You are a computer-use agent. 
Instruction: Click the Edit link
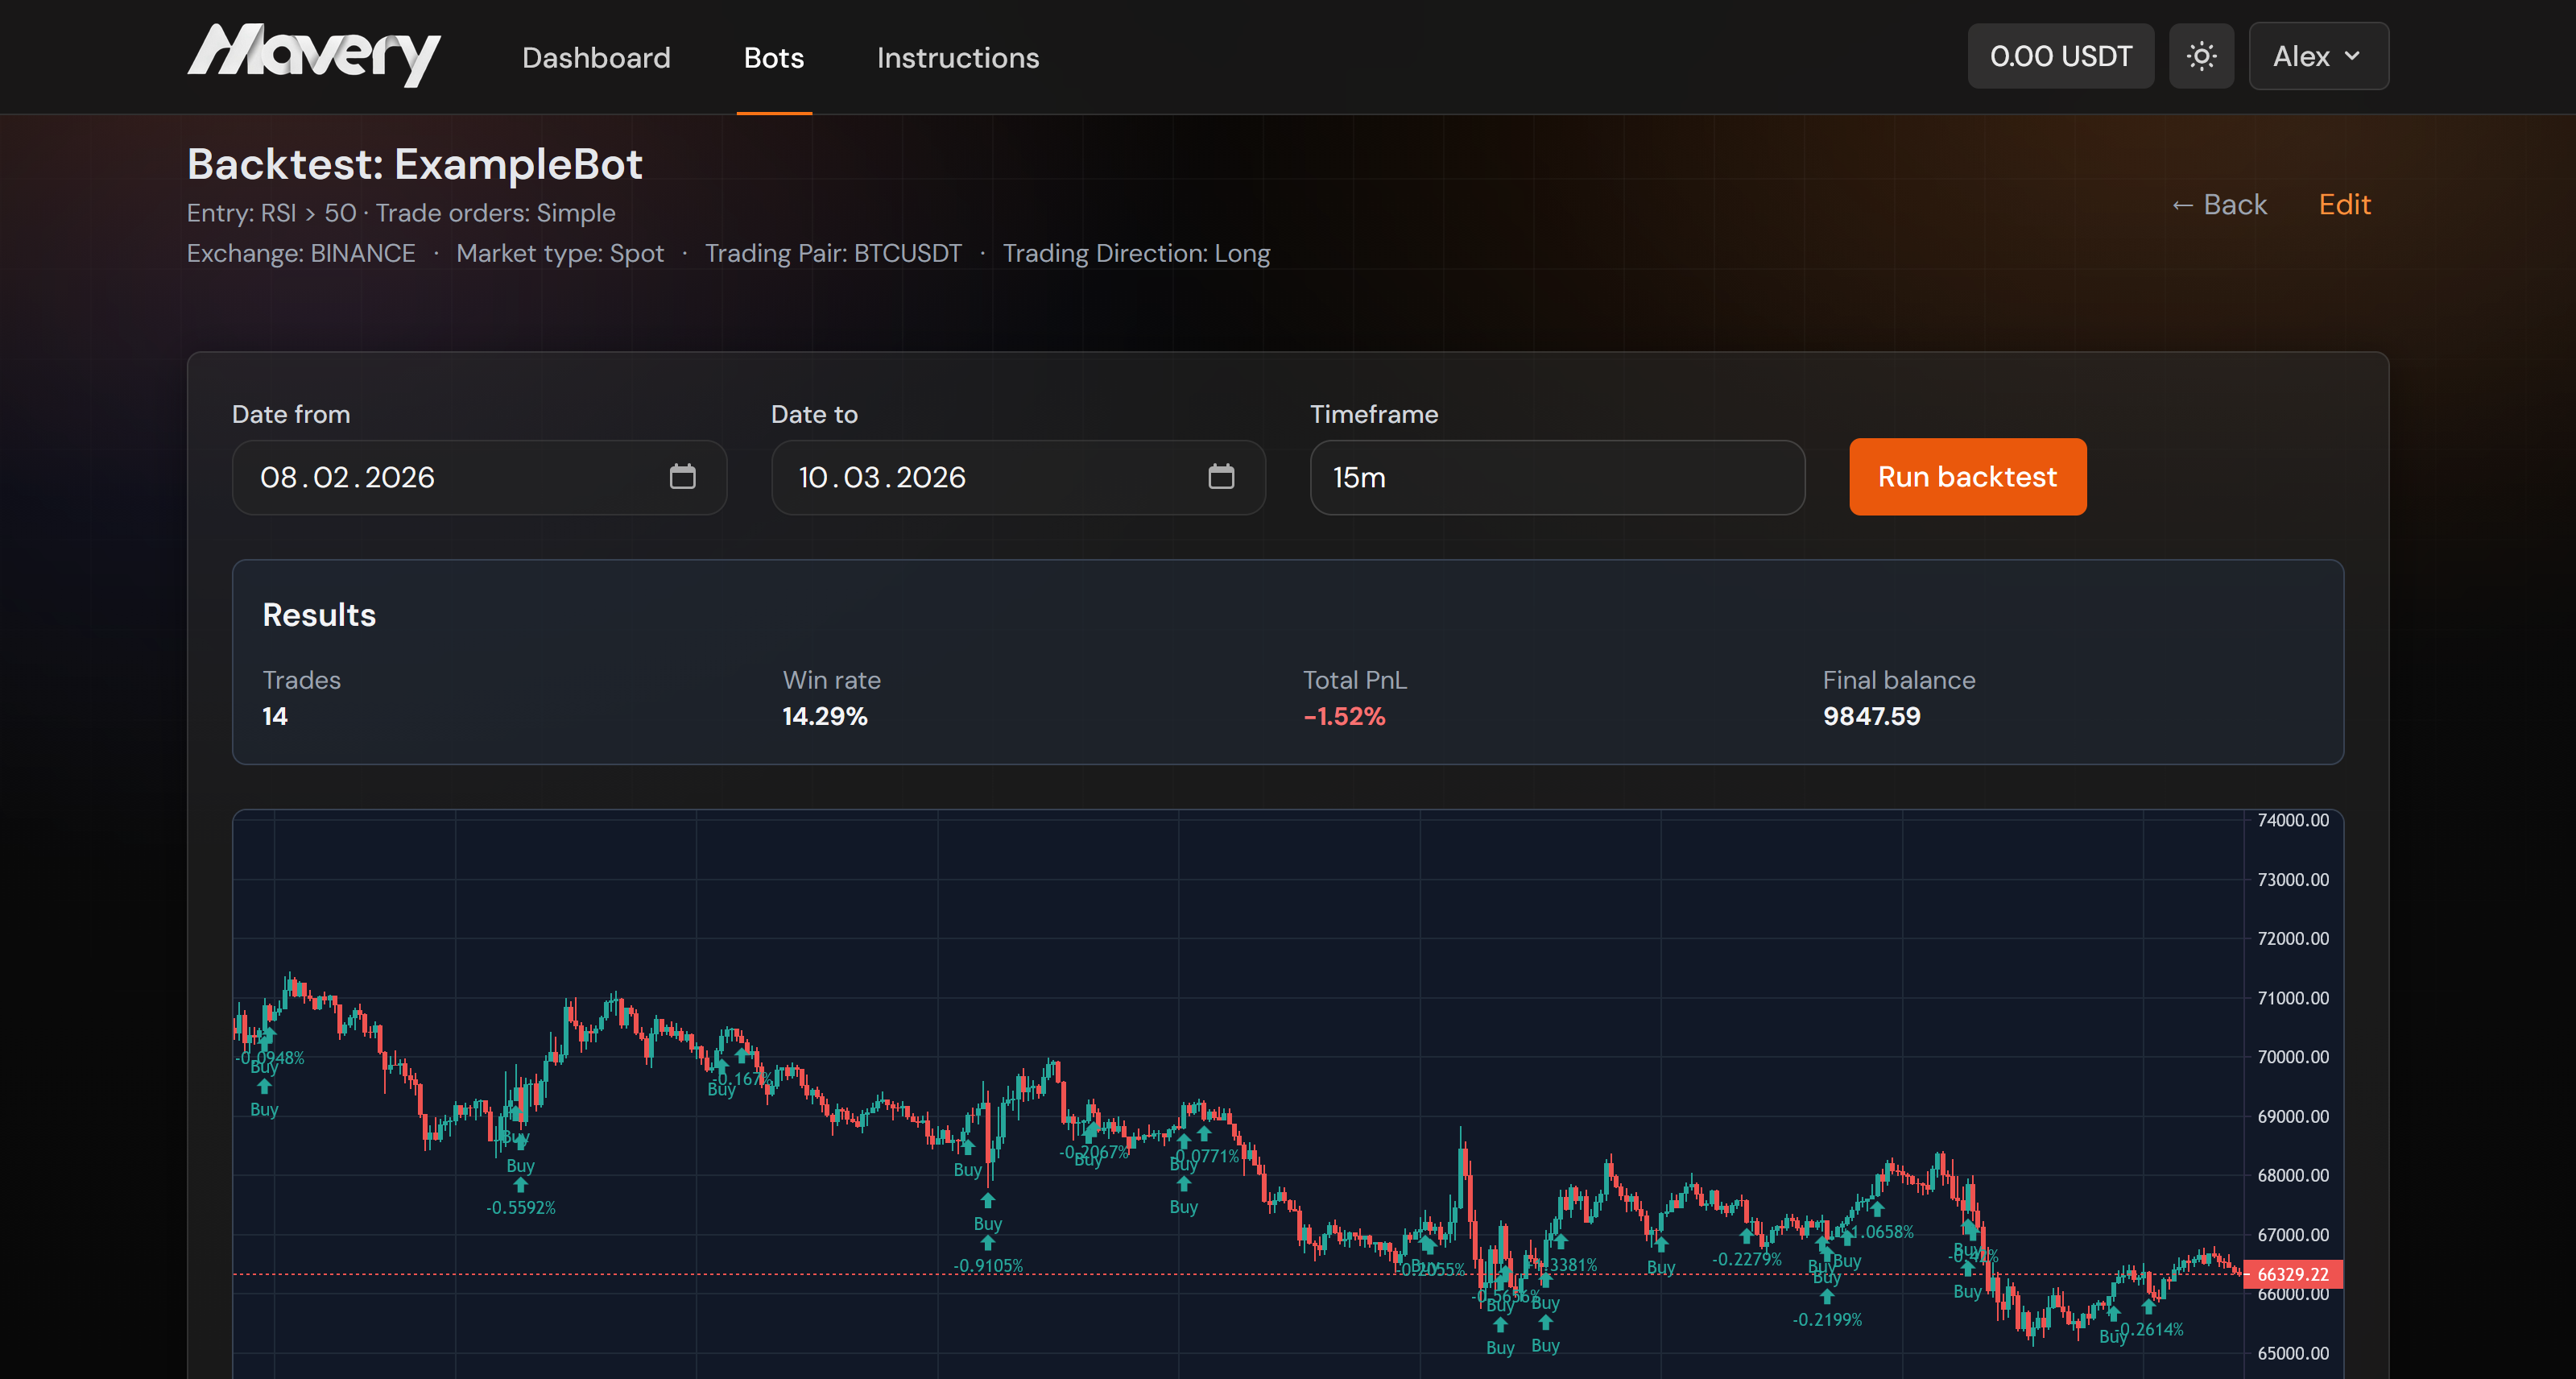click(x=2344, y=205)
